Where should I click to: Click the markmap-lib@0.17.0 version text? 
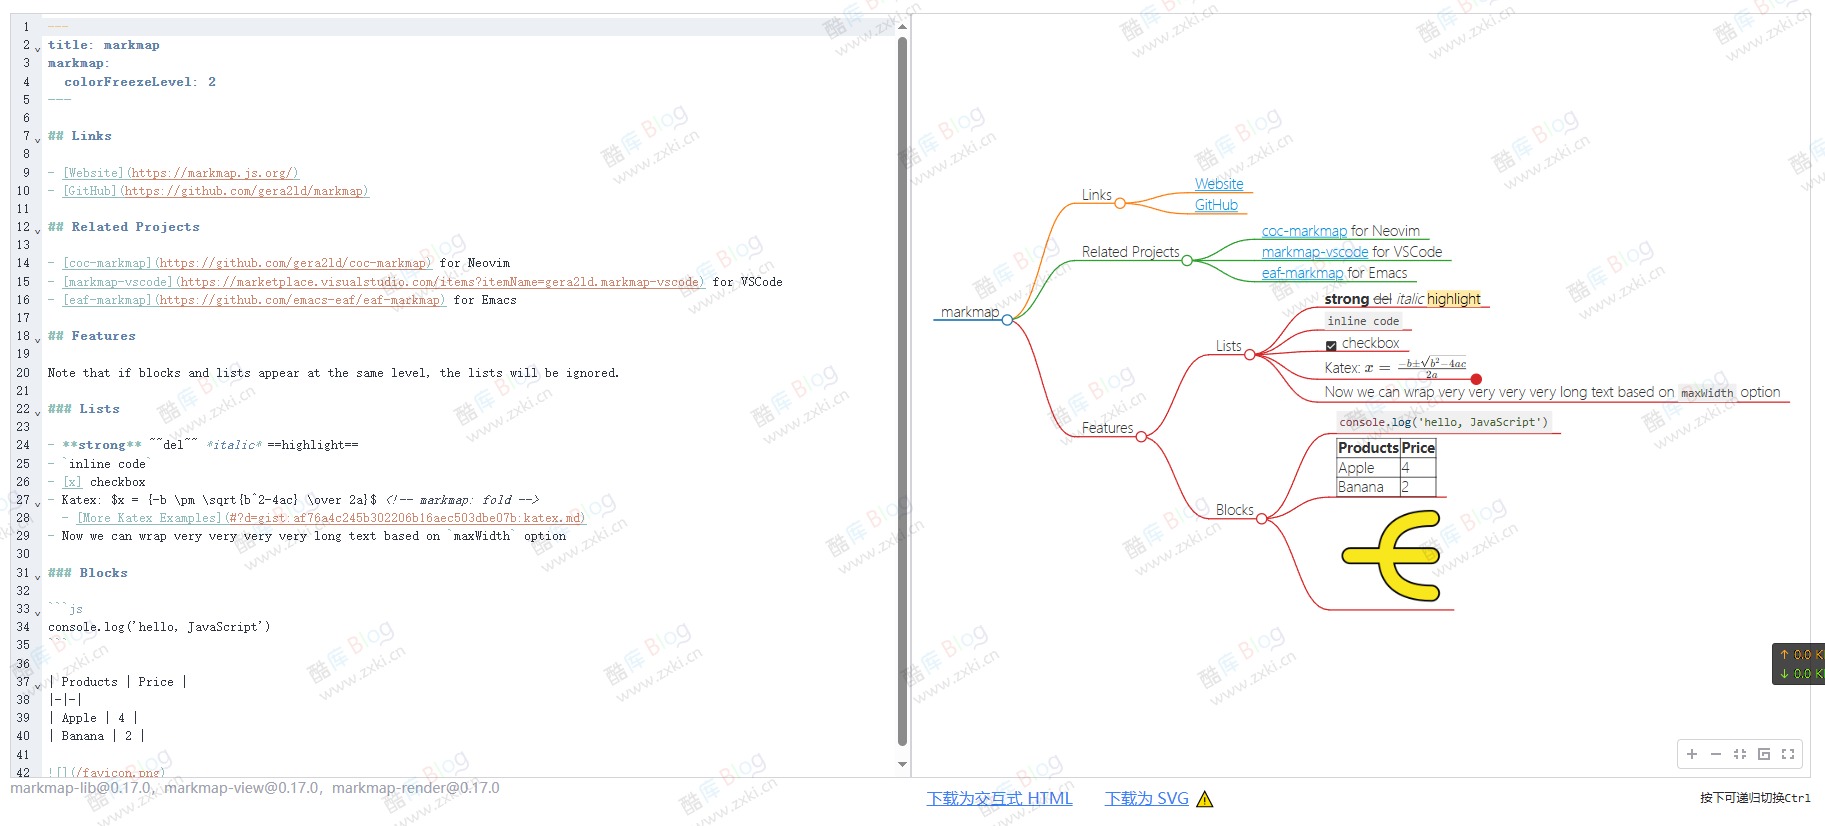click(x=80, y=788)
